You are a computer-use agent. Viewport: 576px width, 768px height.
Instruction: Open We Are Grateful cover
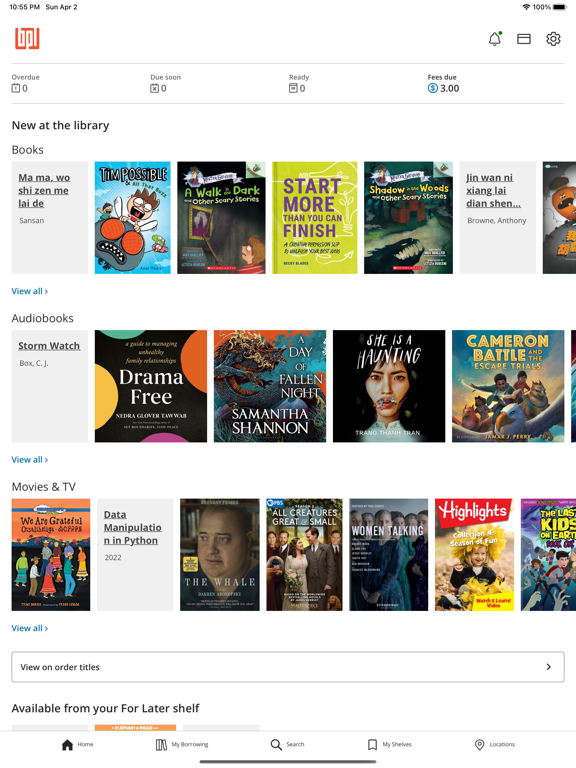pyautogui.click(x=51, y=554)
